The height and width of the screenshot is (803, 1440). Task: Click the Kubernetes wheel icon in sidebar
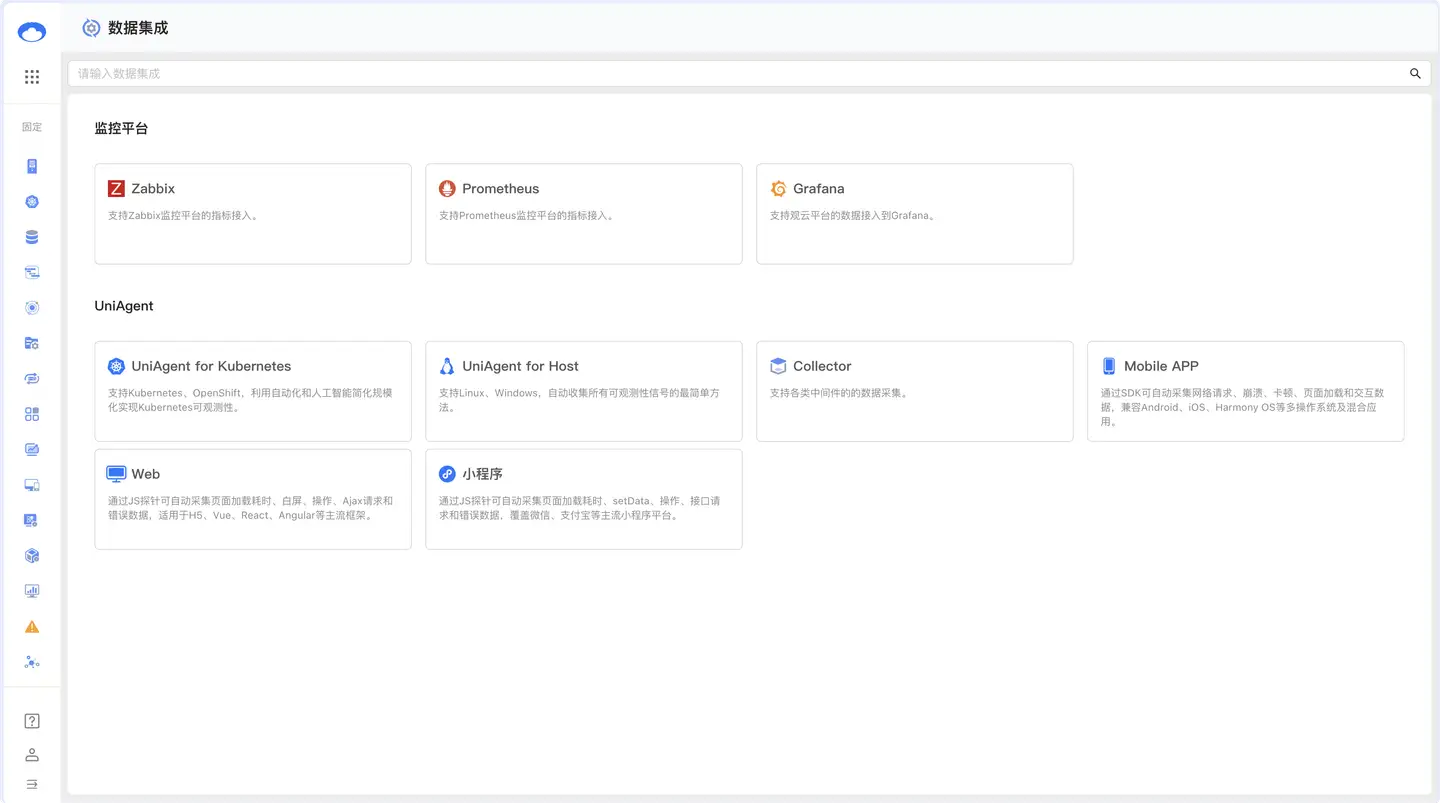pyautogui.click(x=32, y=202)
